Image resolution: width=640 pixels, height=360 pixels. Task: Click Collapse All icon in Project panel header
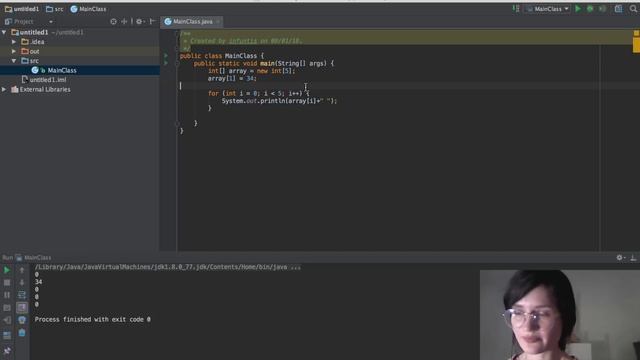click(124, 21)
